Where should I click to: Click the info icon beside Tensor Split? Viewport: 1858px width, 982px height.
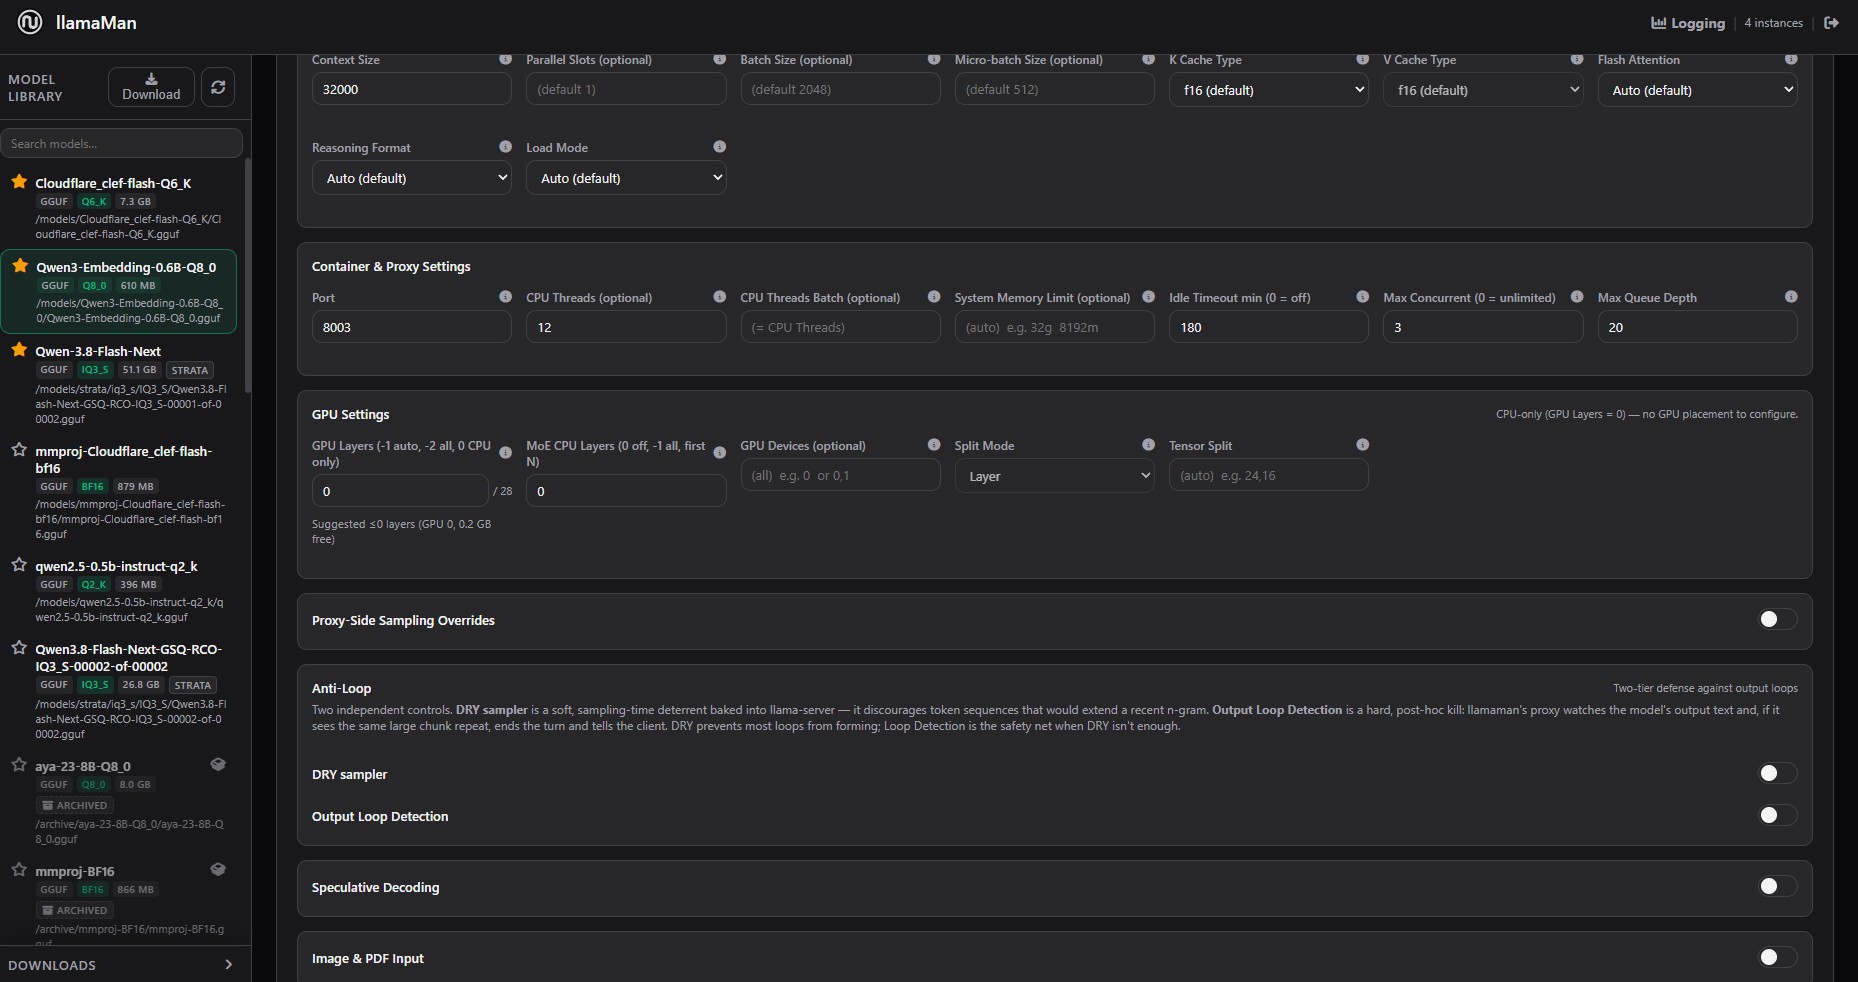(x=1362, y=445)
